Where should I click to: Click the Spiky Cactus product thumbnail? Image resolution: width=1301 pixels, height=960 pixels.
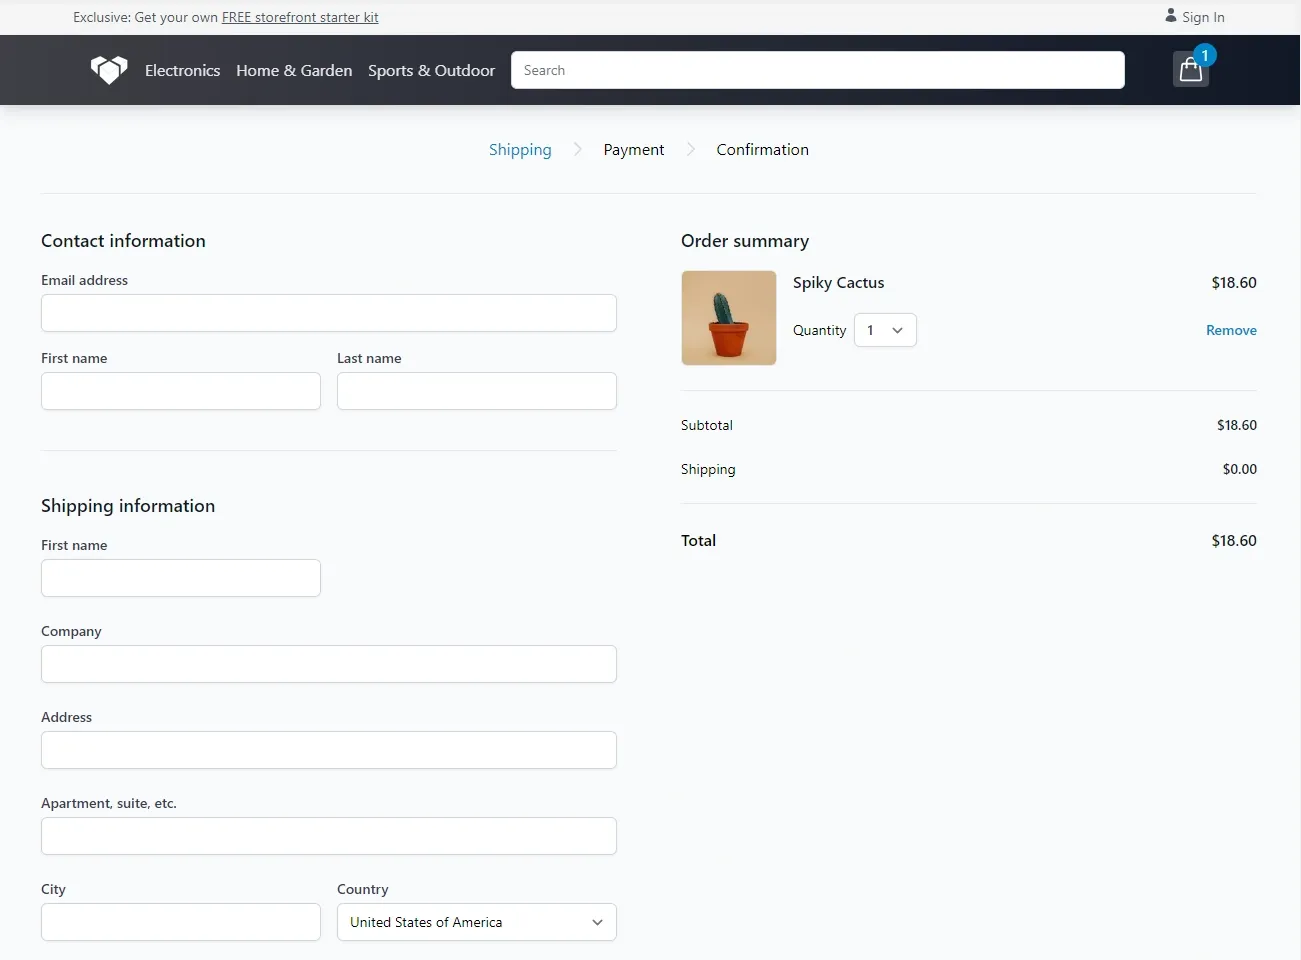point(729,318)
